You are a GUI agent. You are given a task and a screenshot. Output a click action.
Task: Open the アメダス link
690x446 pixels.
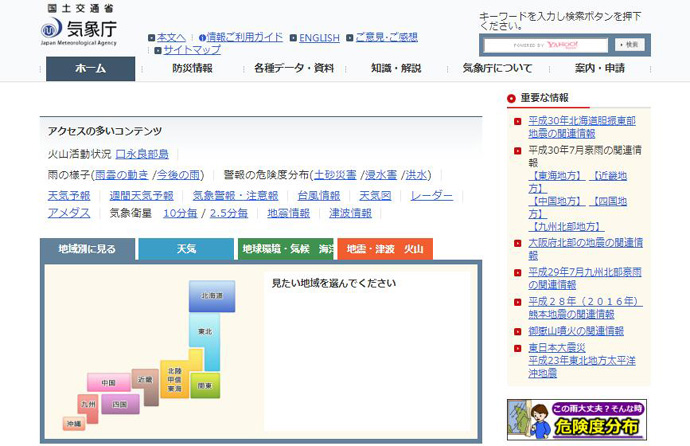pyautogui.click(x=69, y=213)
